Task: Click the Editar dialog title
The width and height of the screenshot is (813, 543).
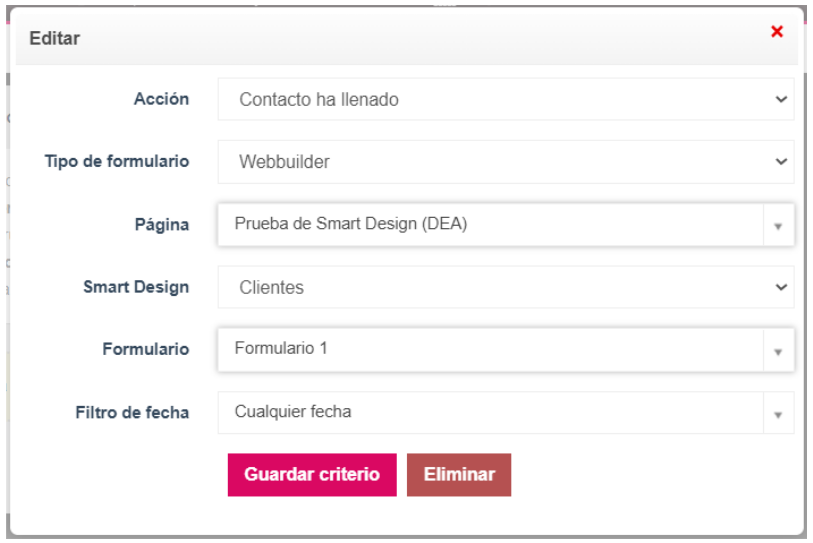Action: click(54, 38)
